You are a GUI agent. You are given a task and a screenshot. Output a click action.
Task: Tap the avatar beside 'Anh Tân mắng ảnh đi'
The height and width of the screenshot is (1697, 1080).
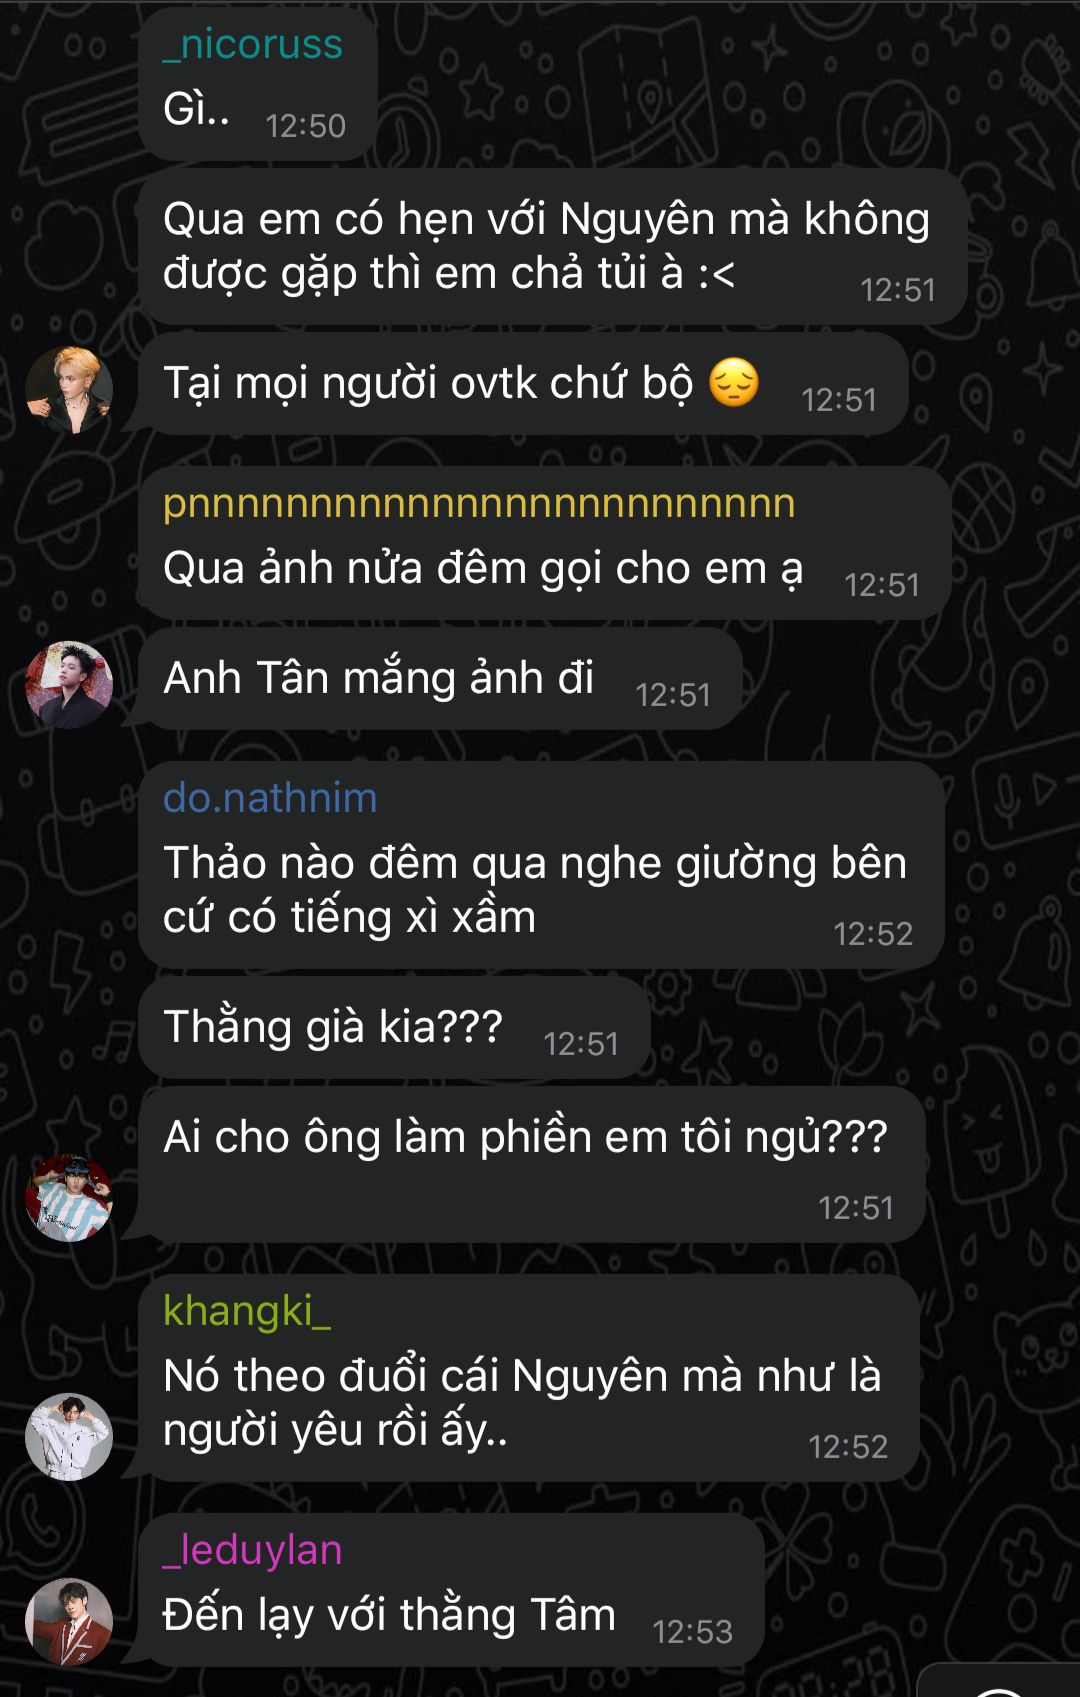(x=69, y=684)
